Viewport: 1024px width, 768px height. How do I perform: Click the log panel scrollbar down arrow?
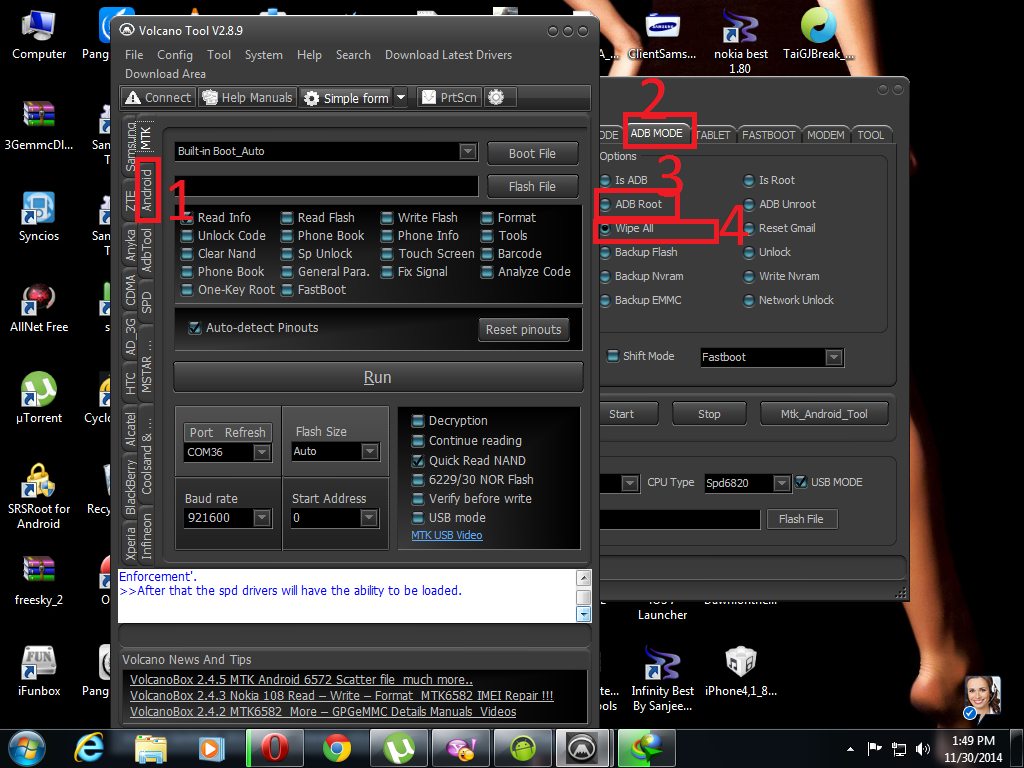pyautogui.click(x=583, y=614)
